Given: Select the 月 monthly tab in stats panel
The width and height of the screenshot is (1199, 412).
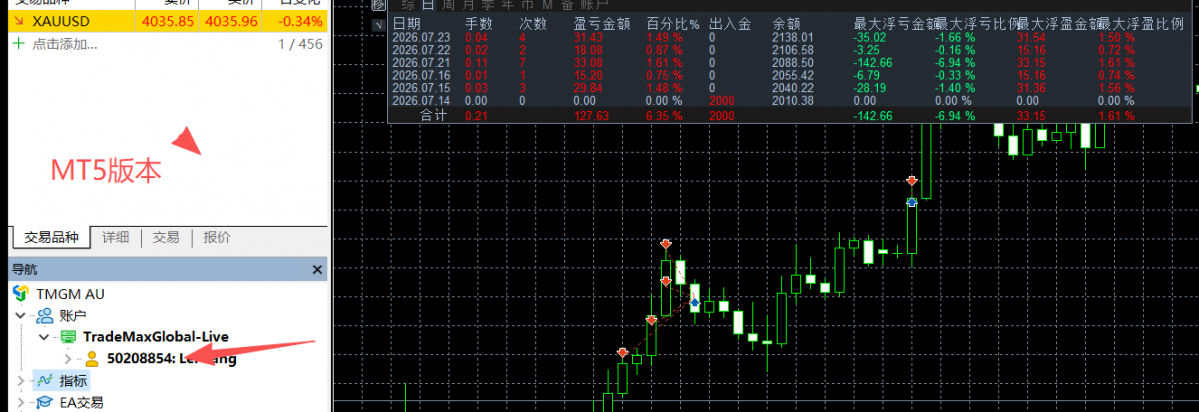Looking at the screenshot, I should click(x=467, y=5).
